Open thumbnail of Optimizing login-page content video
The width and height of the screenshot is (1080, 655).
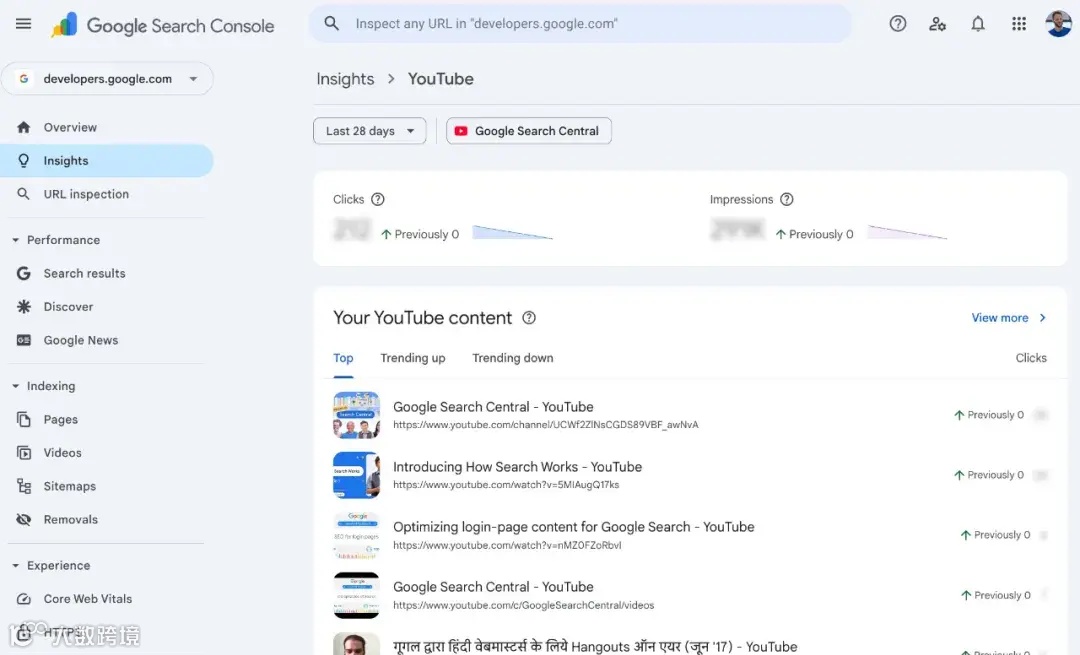coord(356,535)
